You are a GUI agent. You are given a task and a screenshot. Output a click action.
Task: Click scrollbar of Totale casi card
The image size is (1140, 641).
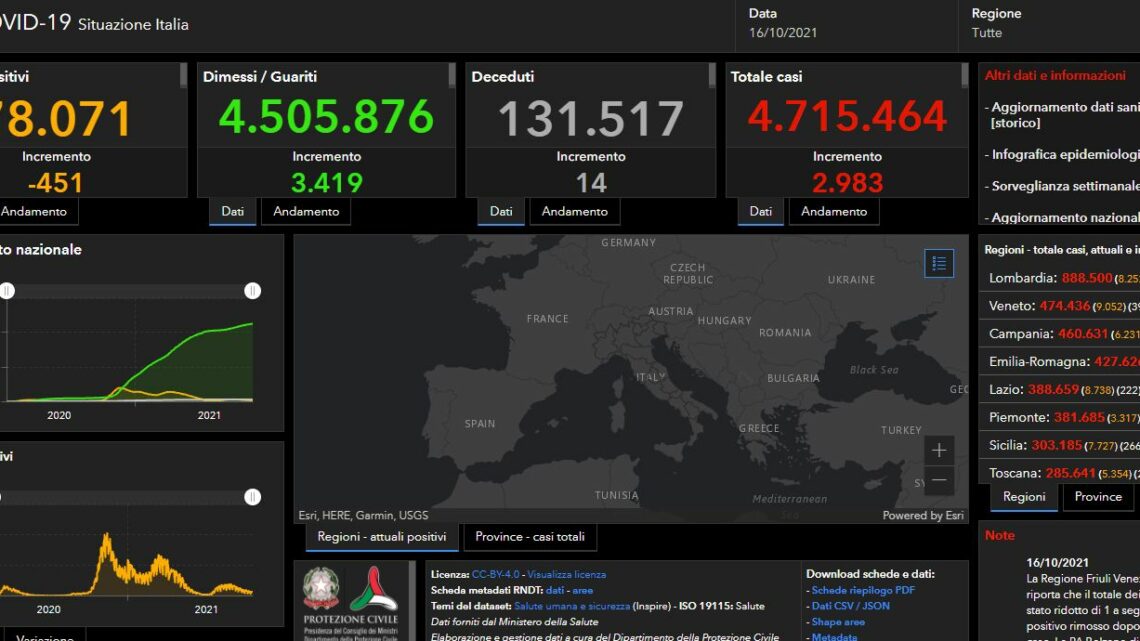[x=965, y=76]
